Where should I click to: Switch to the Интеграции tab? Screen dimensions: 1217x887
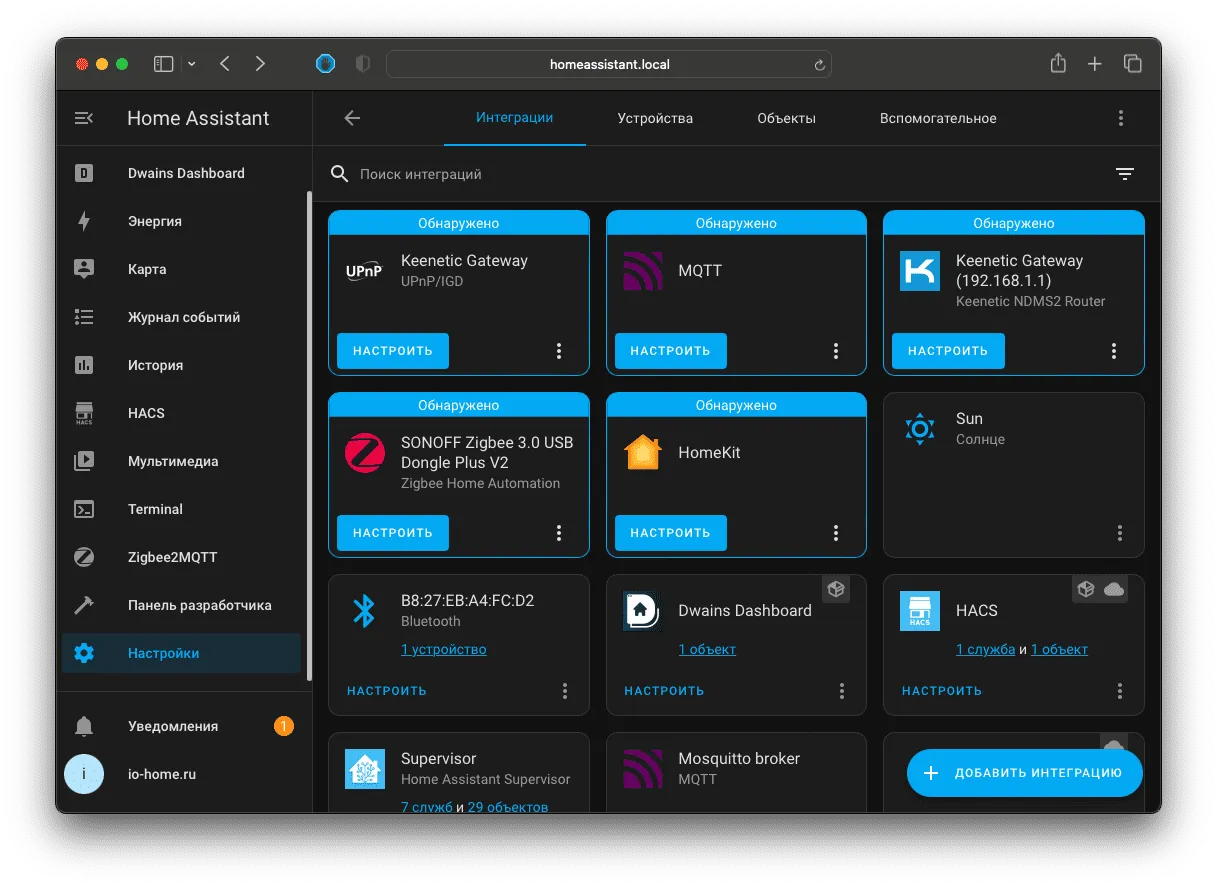pyautogui.click(x=514, y=118)
